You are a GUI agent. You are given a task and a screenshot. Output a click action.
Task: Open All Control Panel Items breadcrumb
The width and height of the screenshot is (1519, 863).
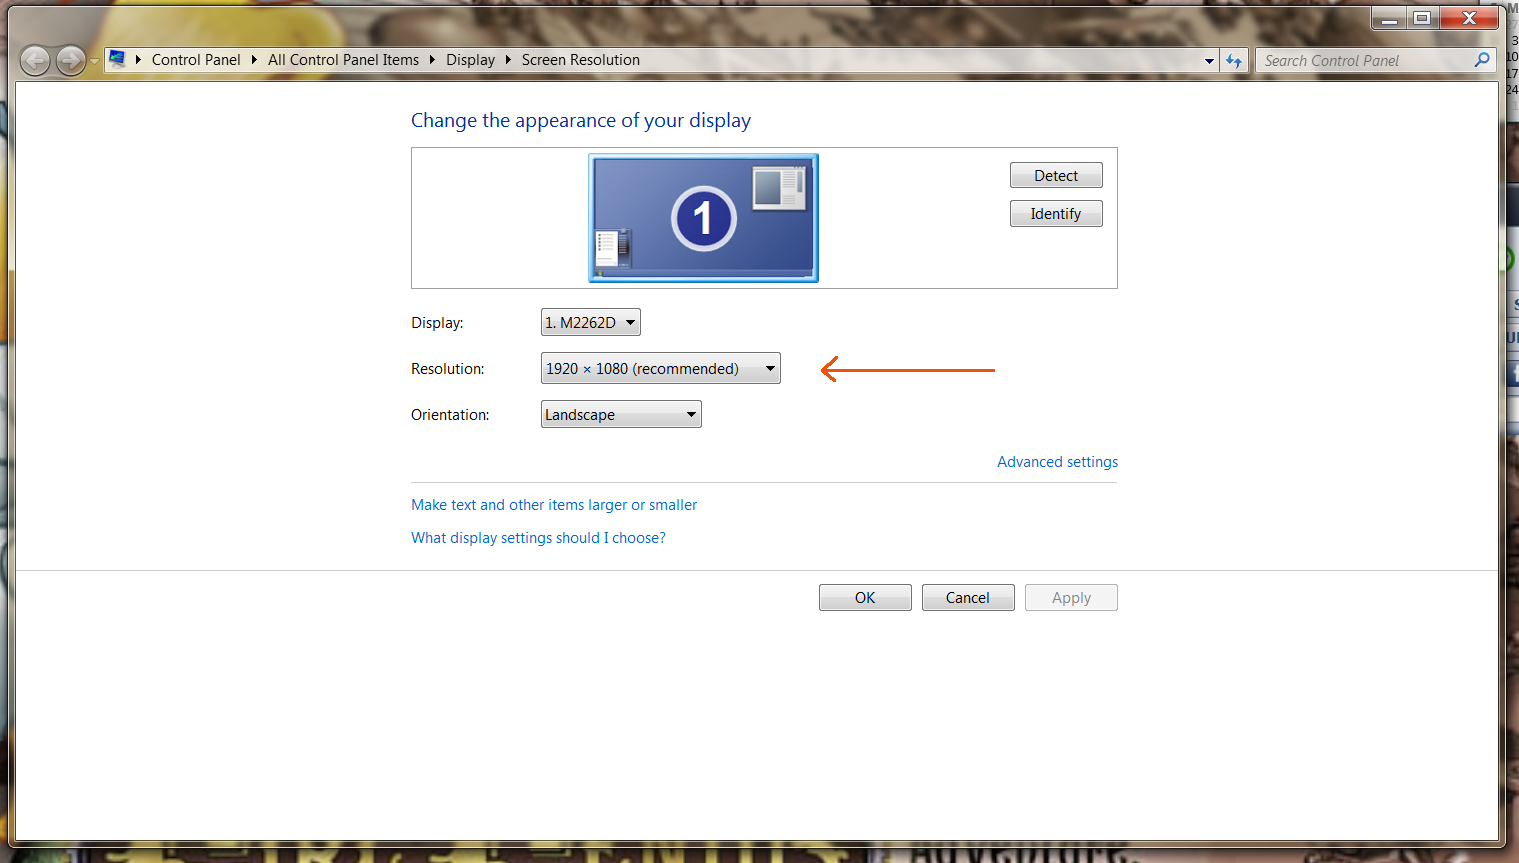point(343,60)
